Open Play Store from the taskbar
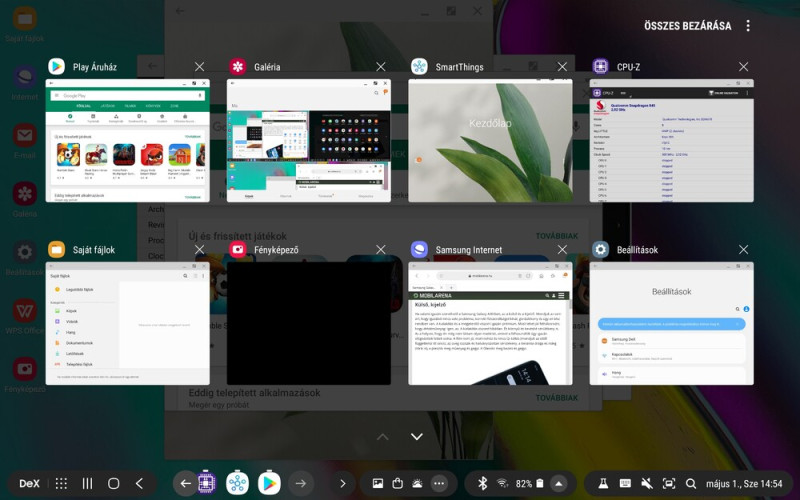The width and height of the screenshot is (800, 500). click(x=269, y=483)
